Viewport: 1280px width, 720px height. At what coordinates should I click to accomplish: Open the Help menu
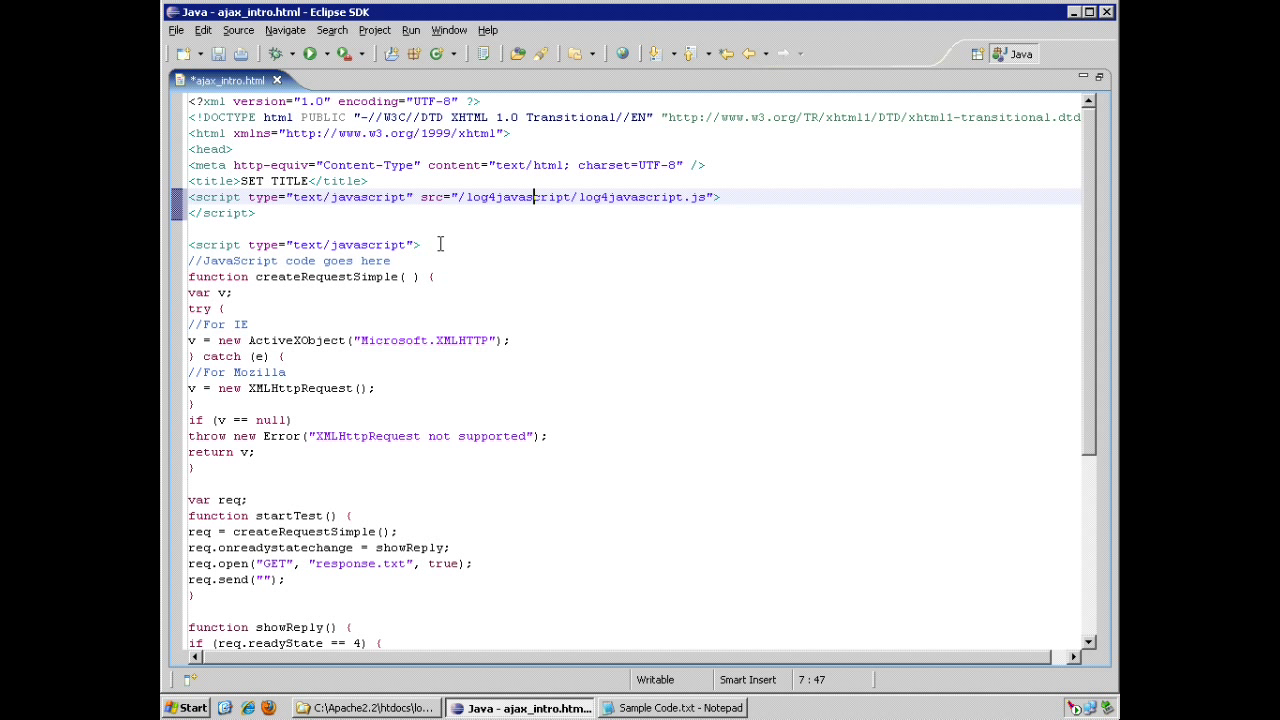click(488, 30)
